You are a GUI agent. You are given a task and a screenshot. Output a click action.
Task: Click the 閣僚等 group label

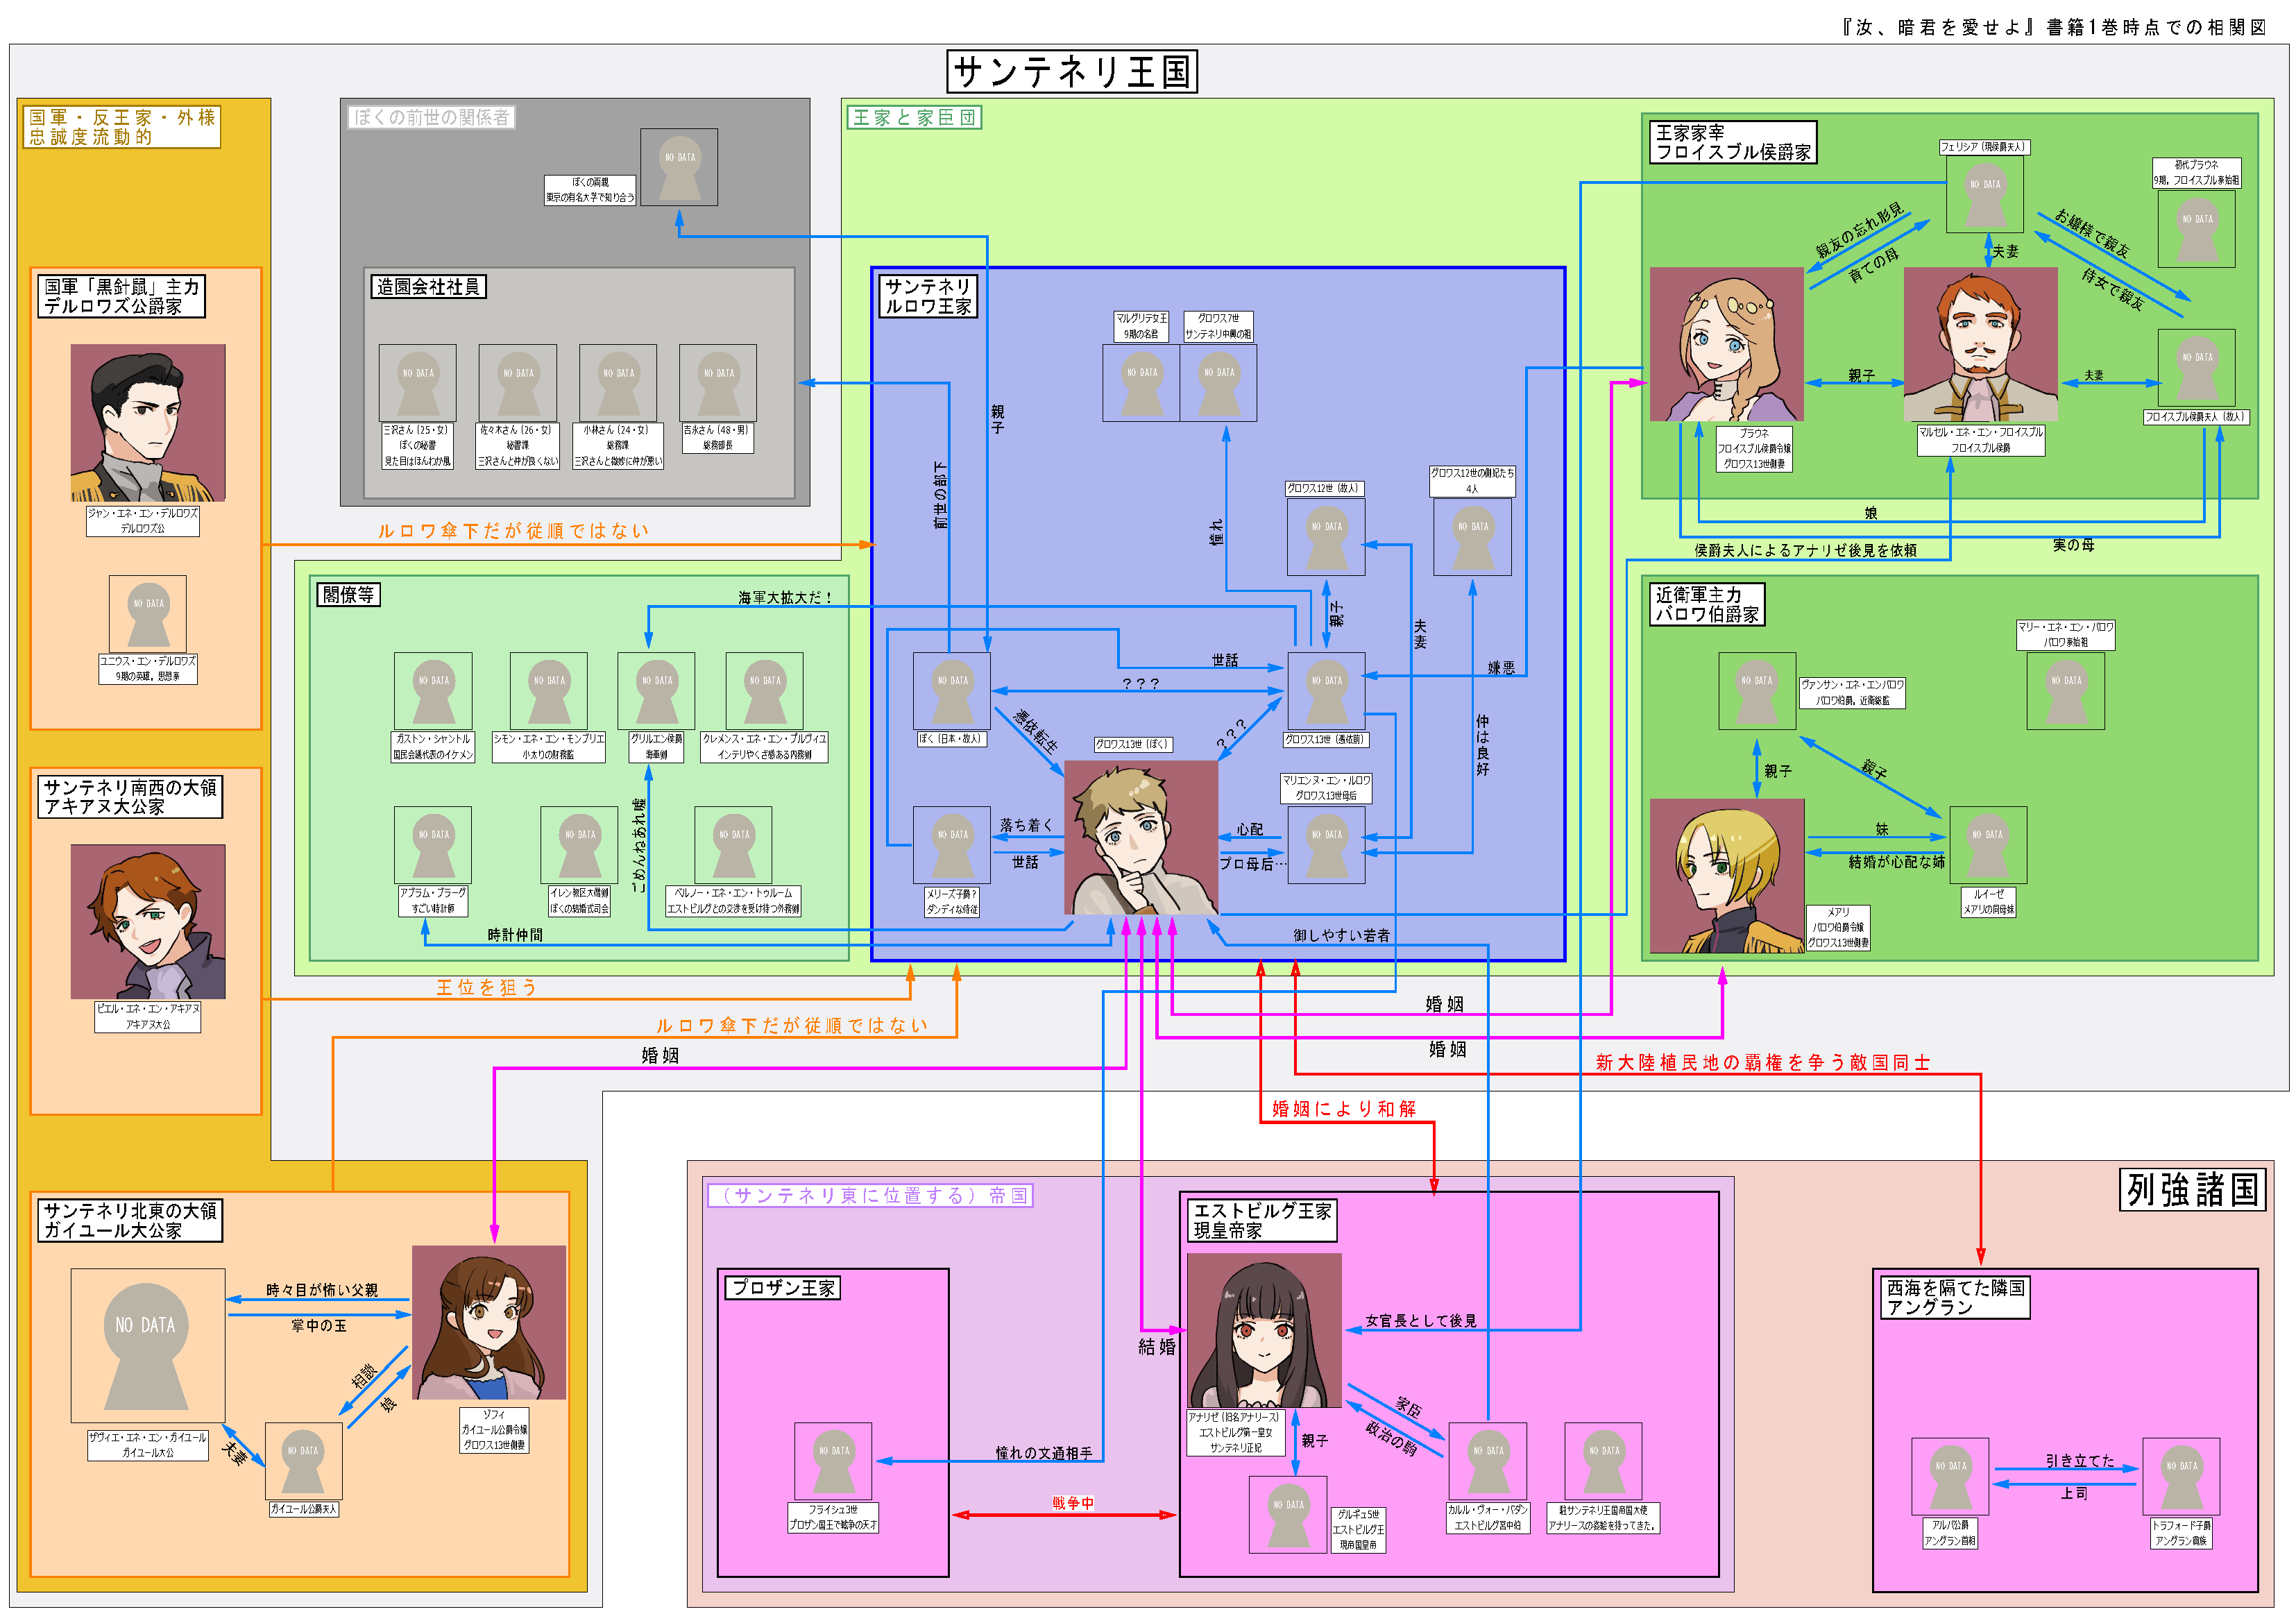click(348, 595)
